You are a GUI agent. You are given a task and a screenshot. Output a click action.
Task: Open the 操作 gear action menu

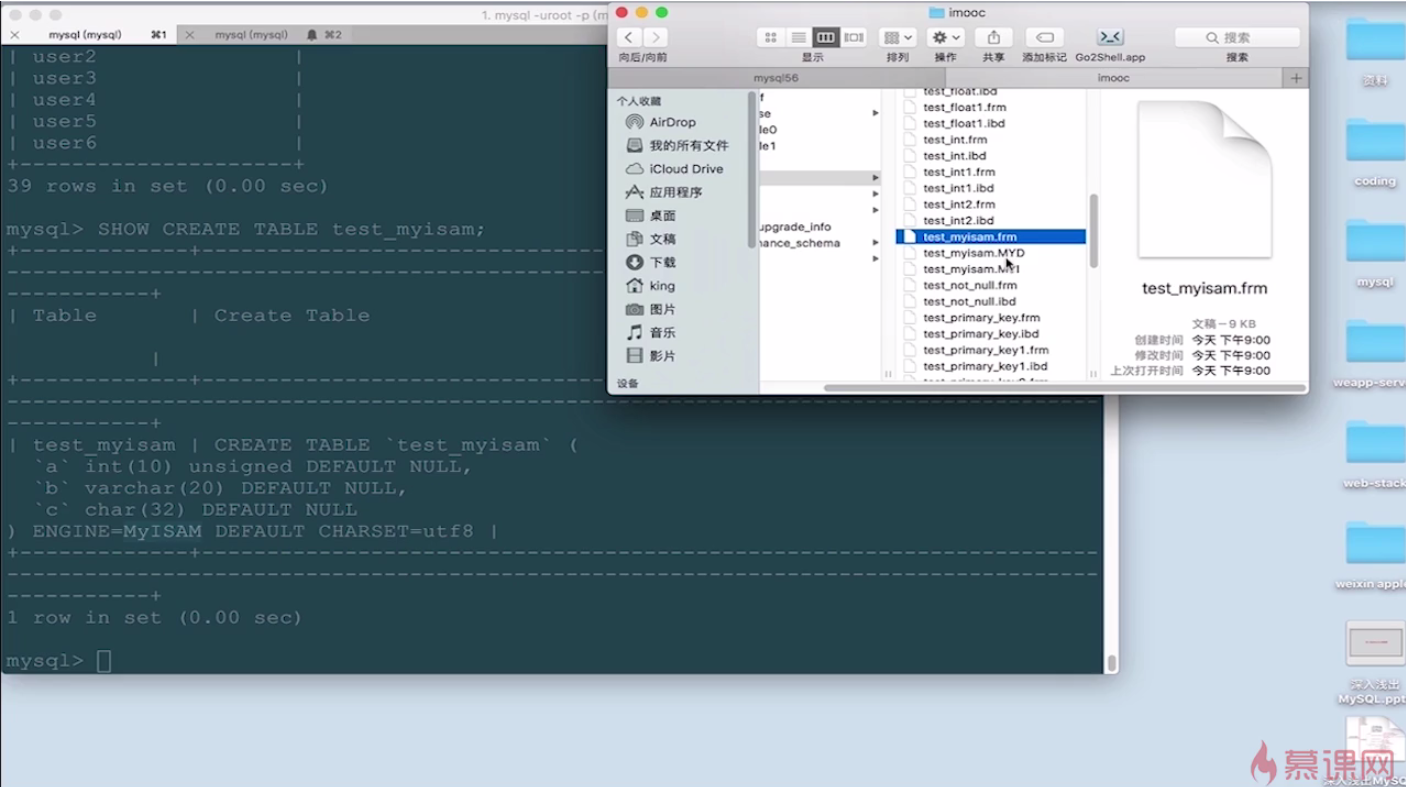(945, 37)
